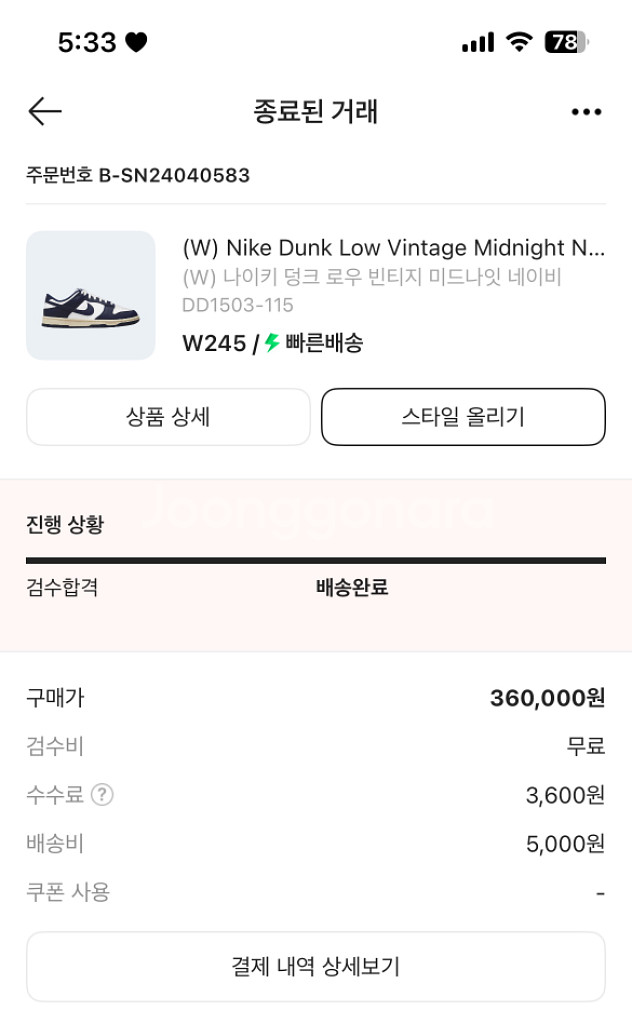Select the 배송완료 status step
Viewport: 632px width, 1024px height.
point(352,587)
